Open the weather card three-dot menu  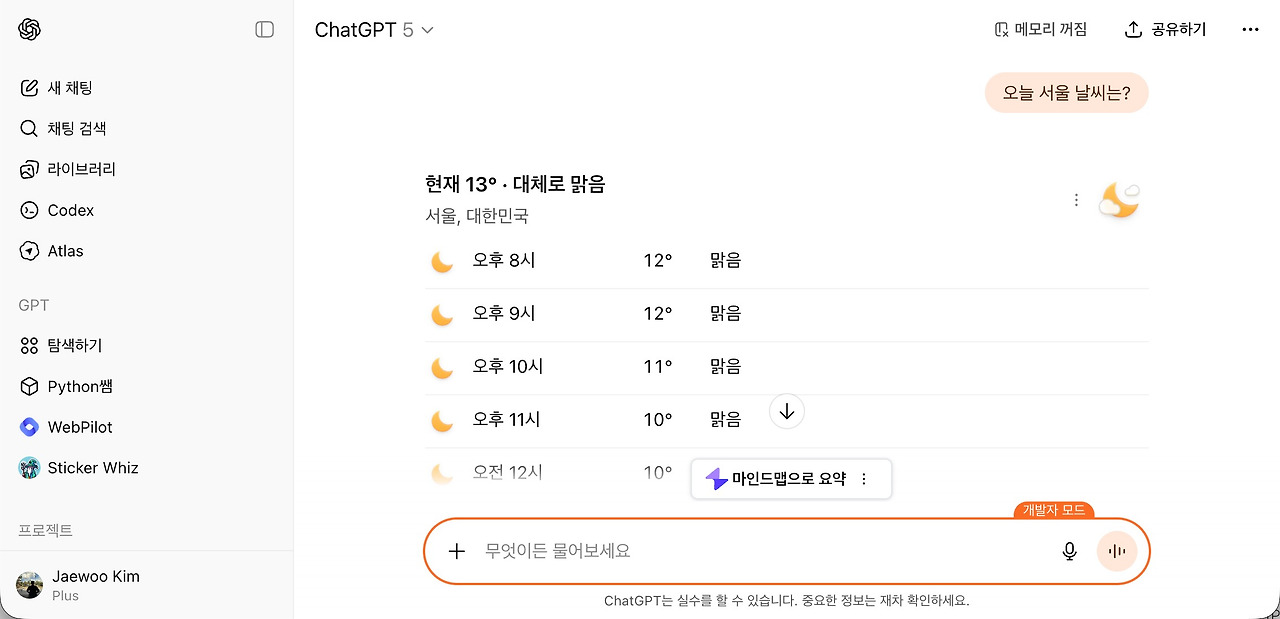pos(1076,200)
